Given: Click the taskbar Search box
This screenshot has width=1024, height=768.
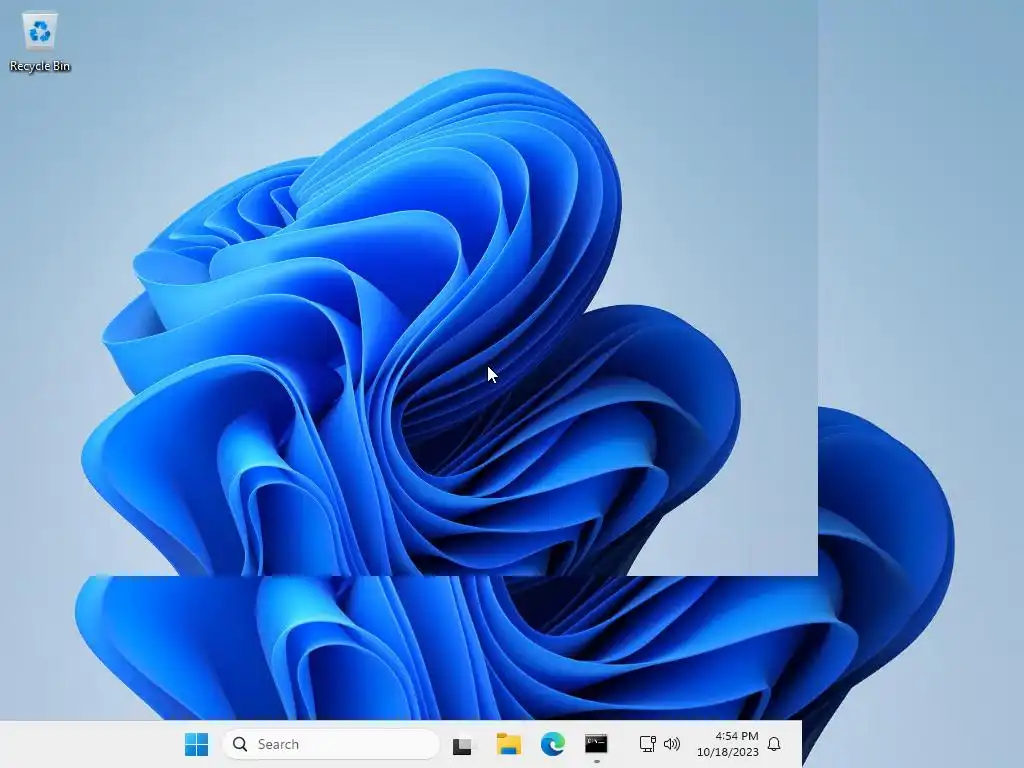Looking at the screenshot, I should point(331,744).
